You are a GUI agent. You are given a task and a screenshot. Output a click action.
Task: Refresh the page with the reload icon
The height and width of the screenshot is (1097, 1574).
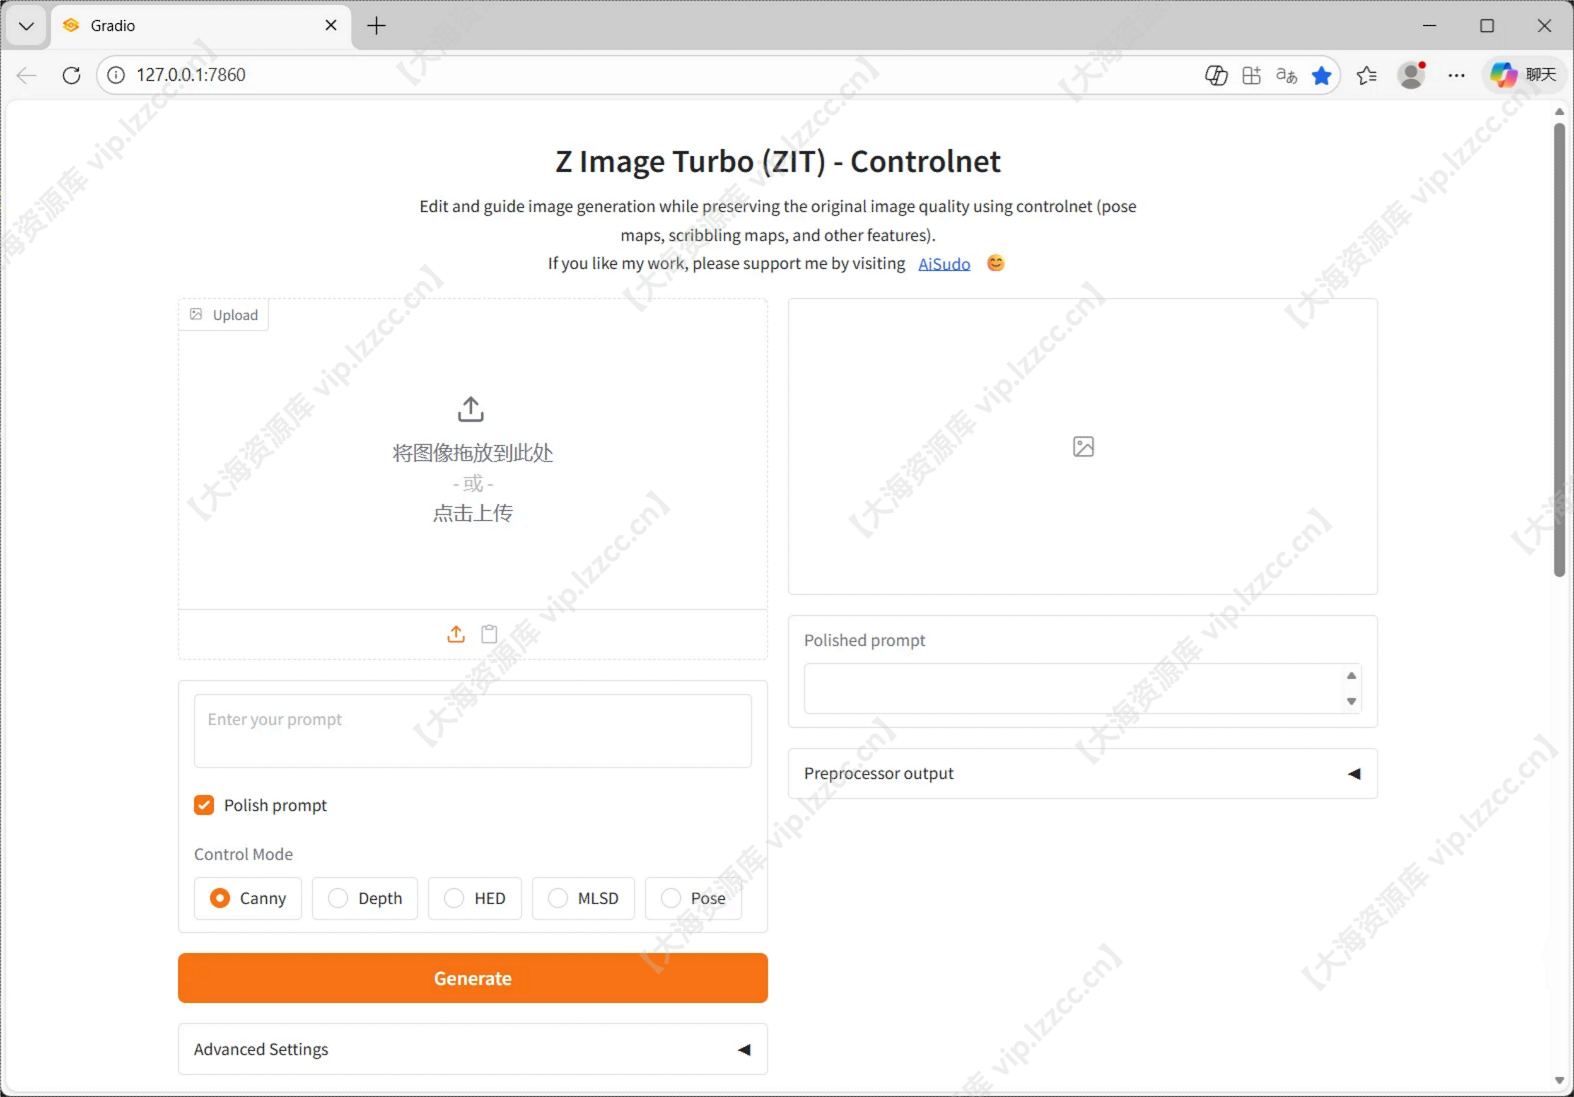[71, 75]
